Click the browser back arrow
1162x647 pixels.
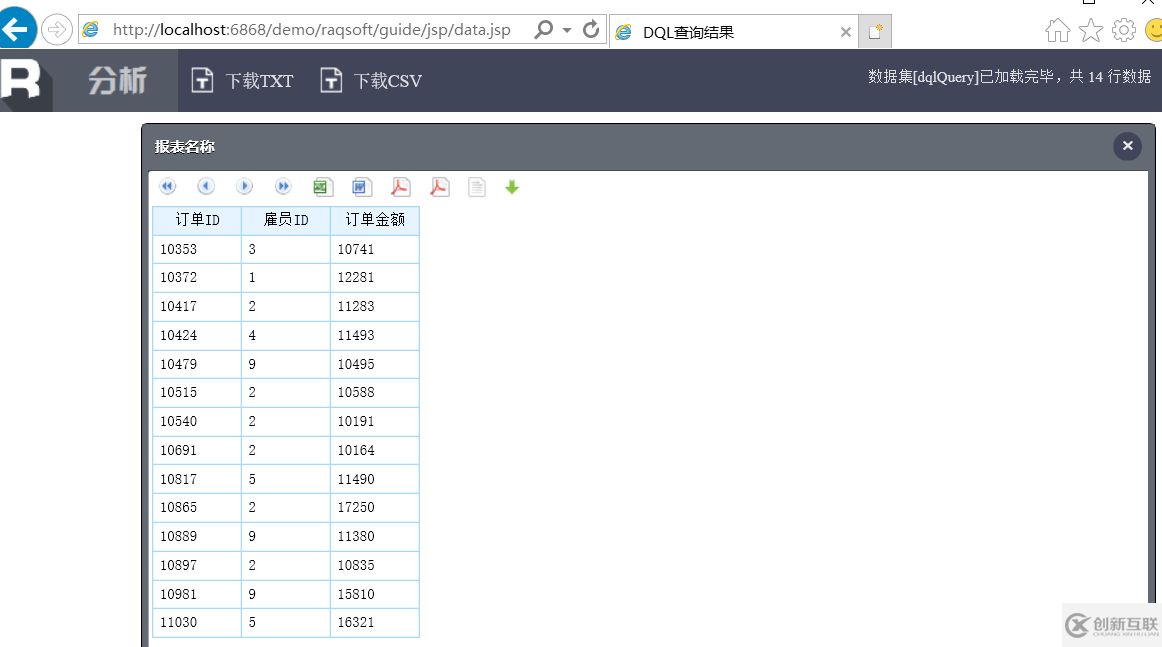[x=16, y=30]
